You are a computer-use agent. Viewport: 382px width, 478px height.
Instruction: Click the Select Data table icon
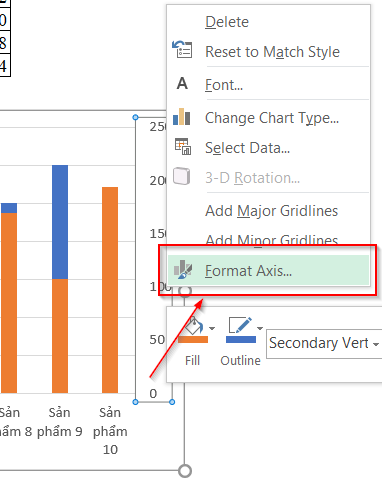pos(183,147)
